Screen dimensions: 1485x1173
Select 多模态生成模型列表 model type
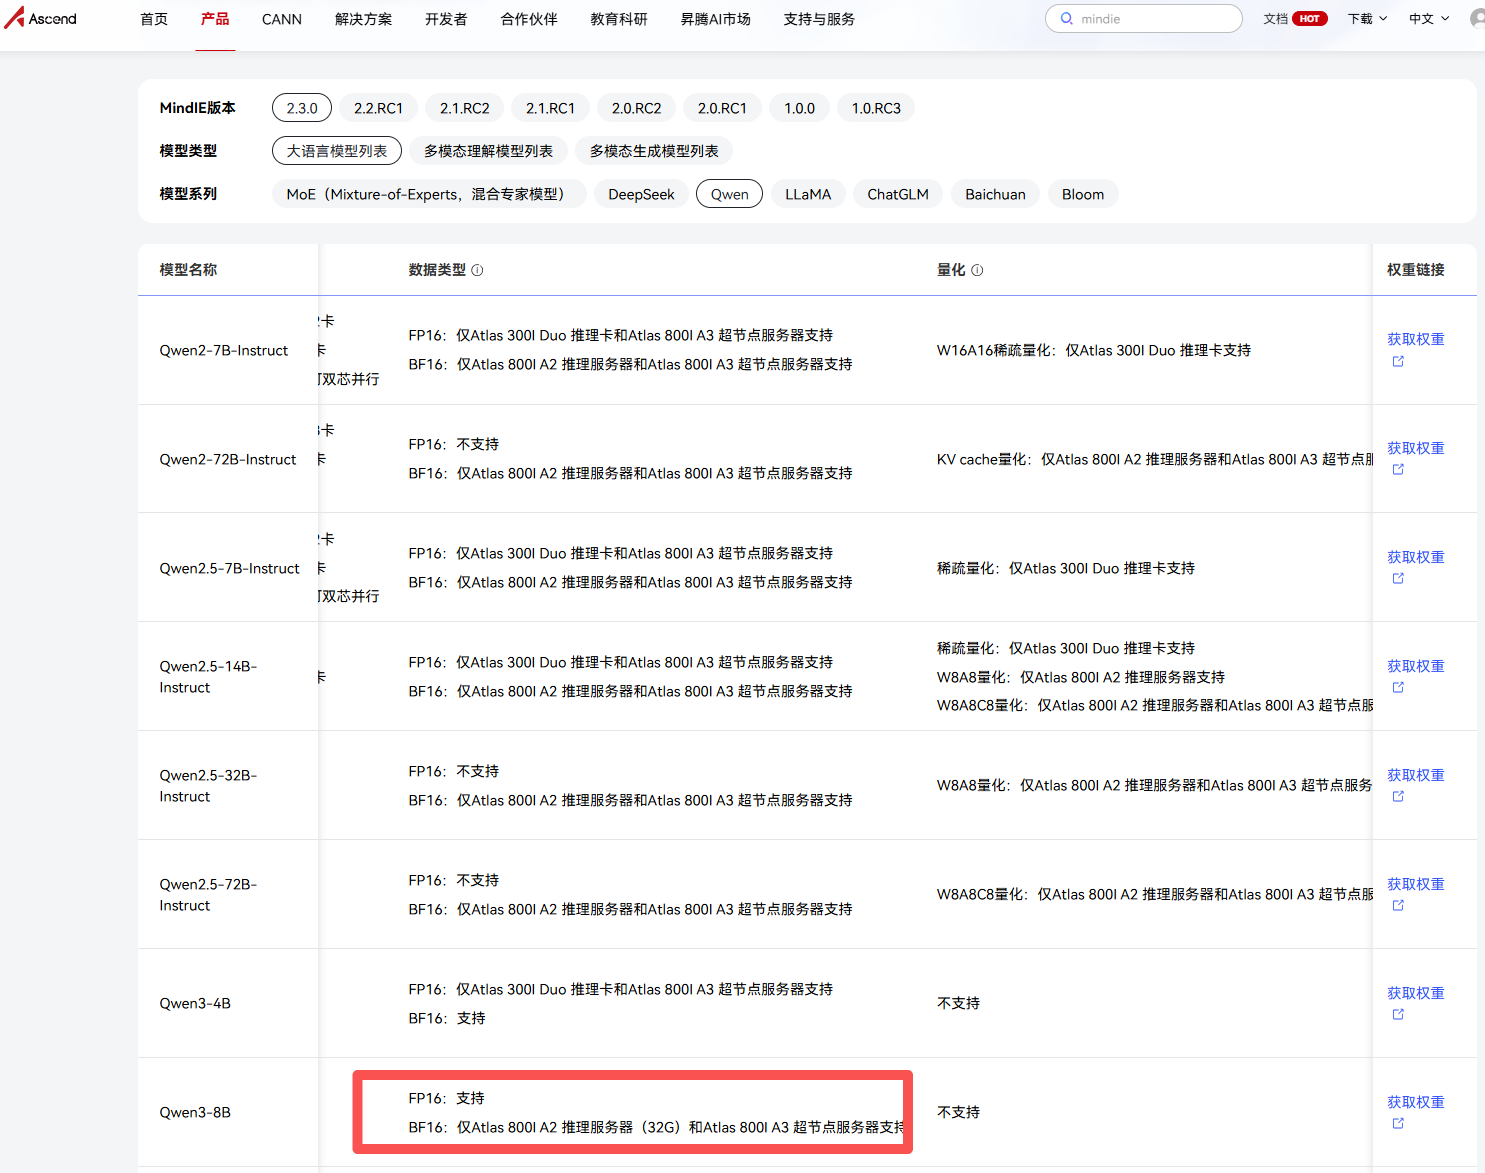pos(655,151)
